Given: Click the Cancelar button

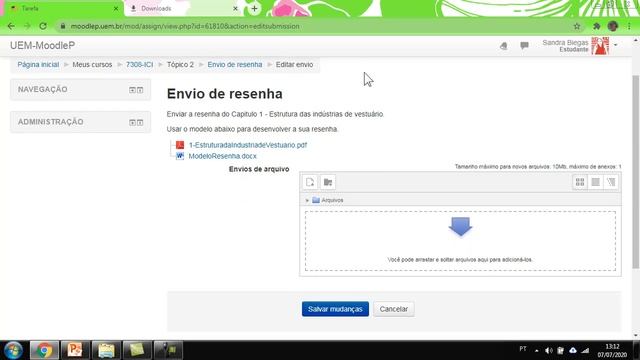Looking at the screenshot, I should (393, 309).
